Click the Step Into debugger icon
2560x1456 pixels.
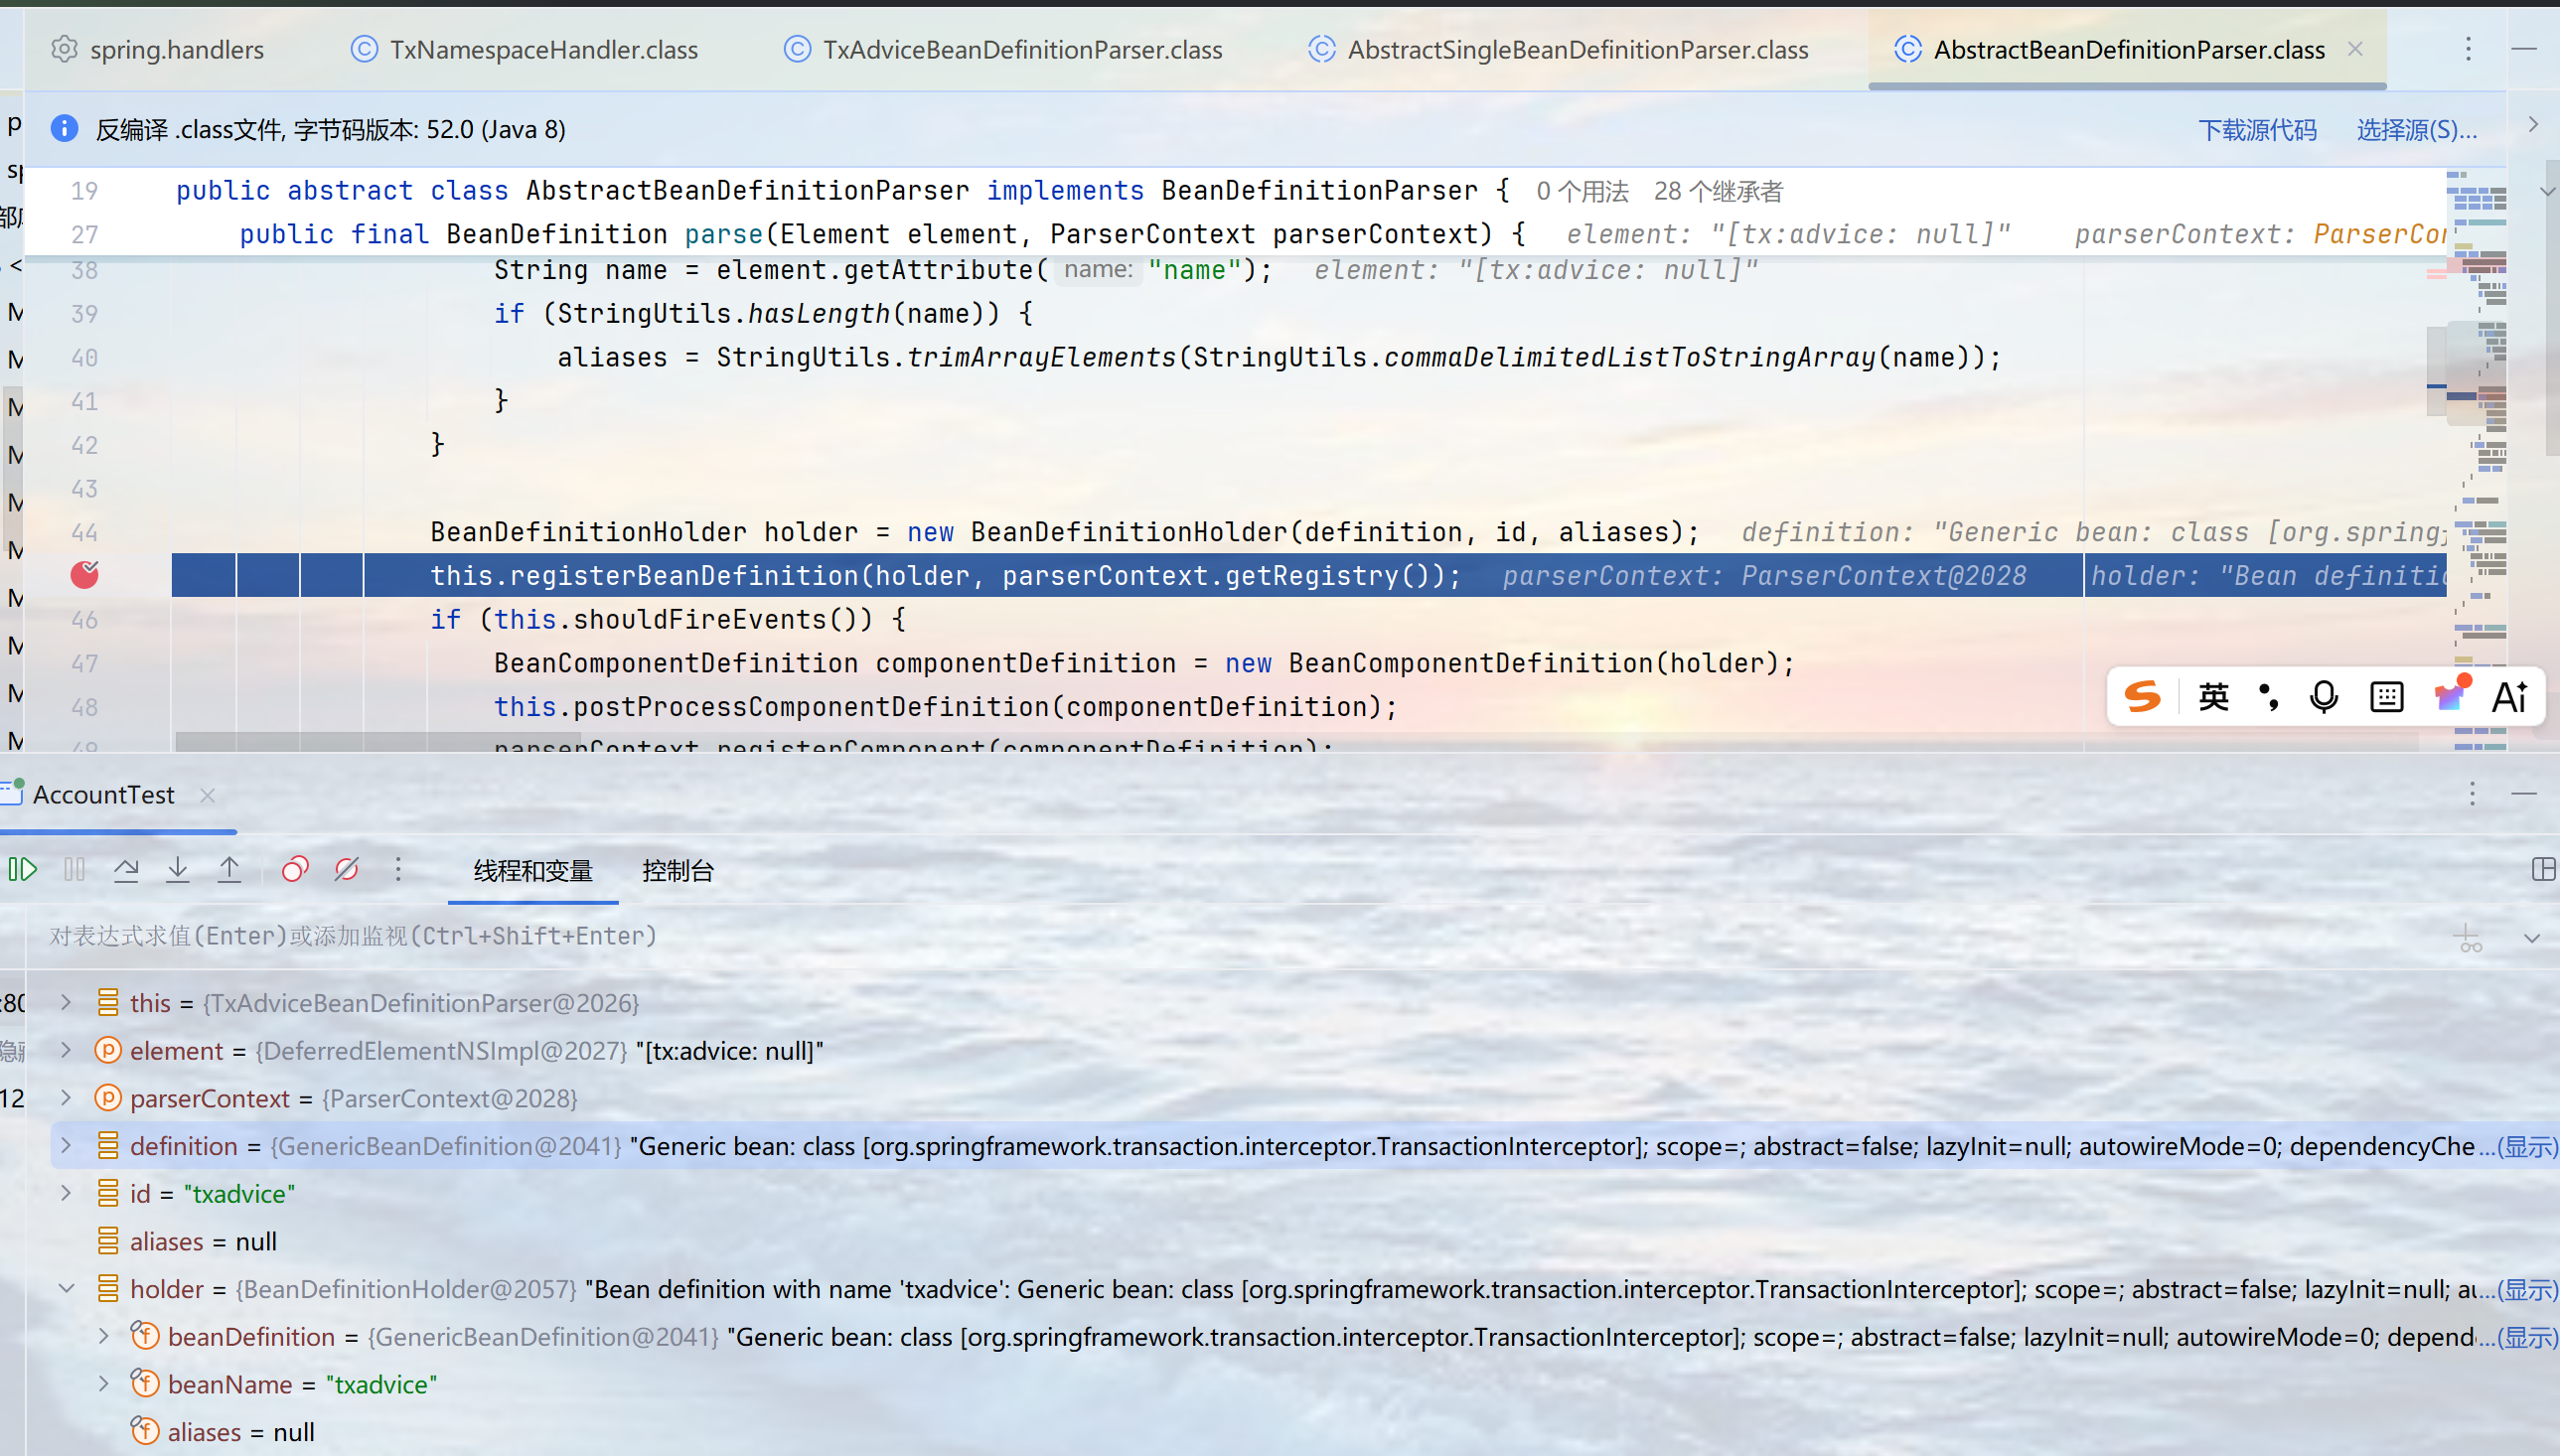[178, 870]
